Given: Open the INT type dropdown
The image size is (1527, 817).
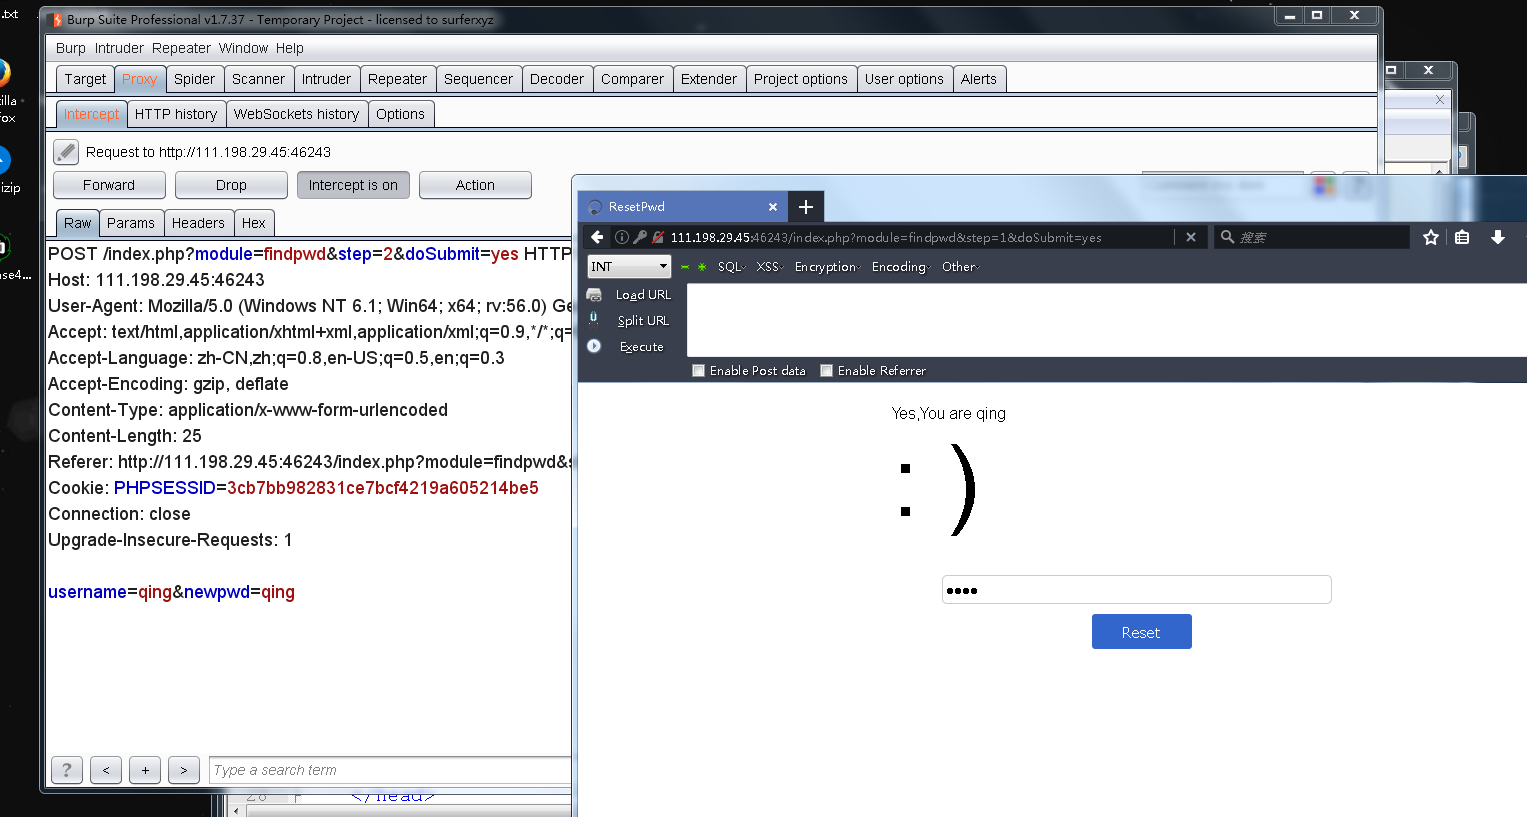Looking at the screenshot, I should 629,266.
